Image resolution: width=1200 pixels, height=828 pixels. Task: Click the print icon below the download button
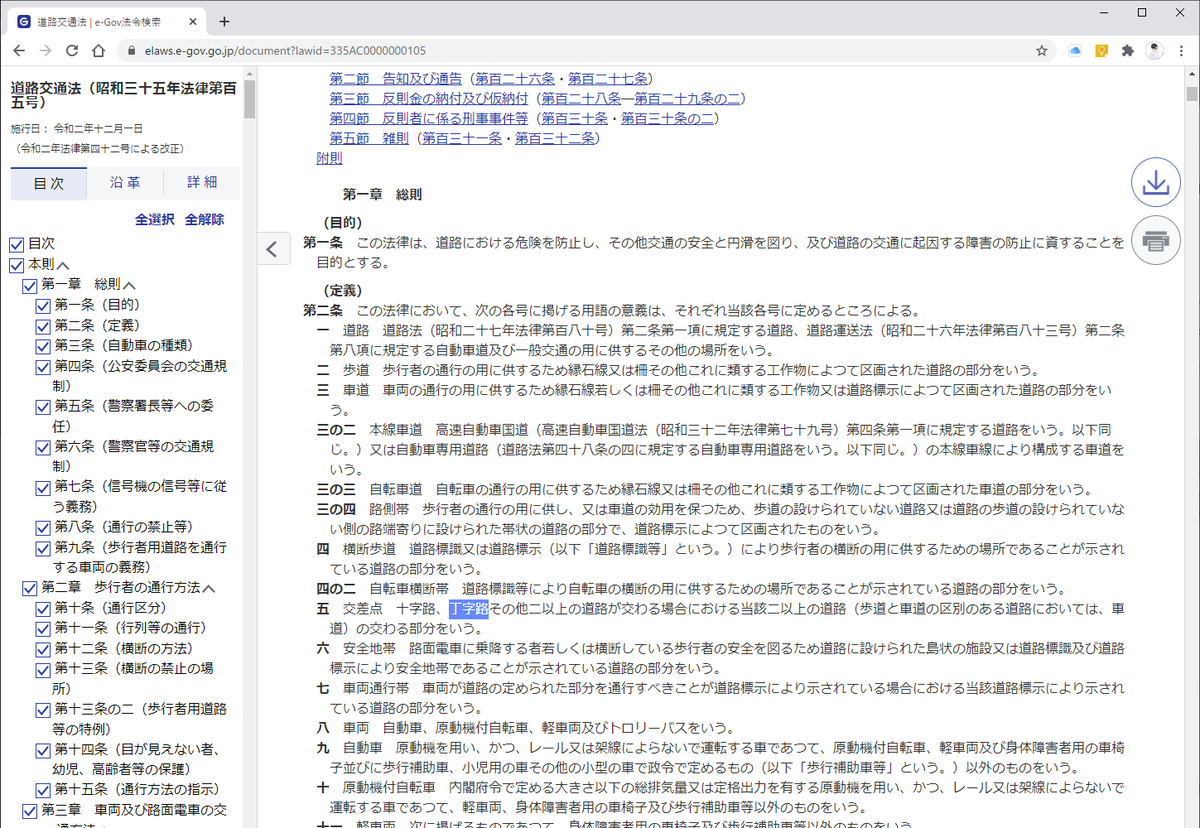[x=1156, y=240]
